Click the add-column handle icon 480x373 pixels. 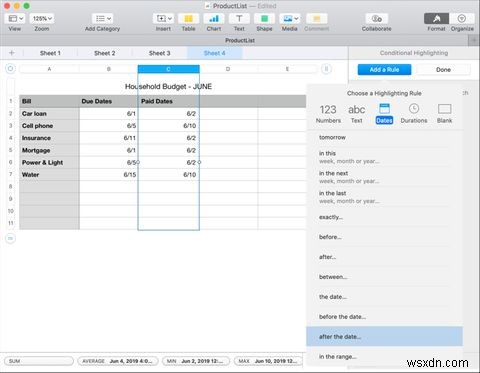pyautogui.click(x=326, y=69)
